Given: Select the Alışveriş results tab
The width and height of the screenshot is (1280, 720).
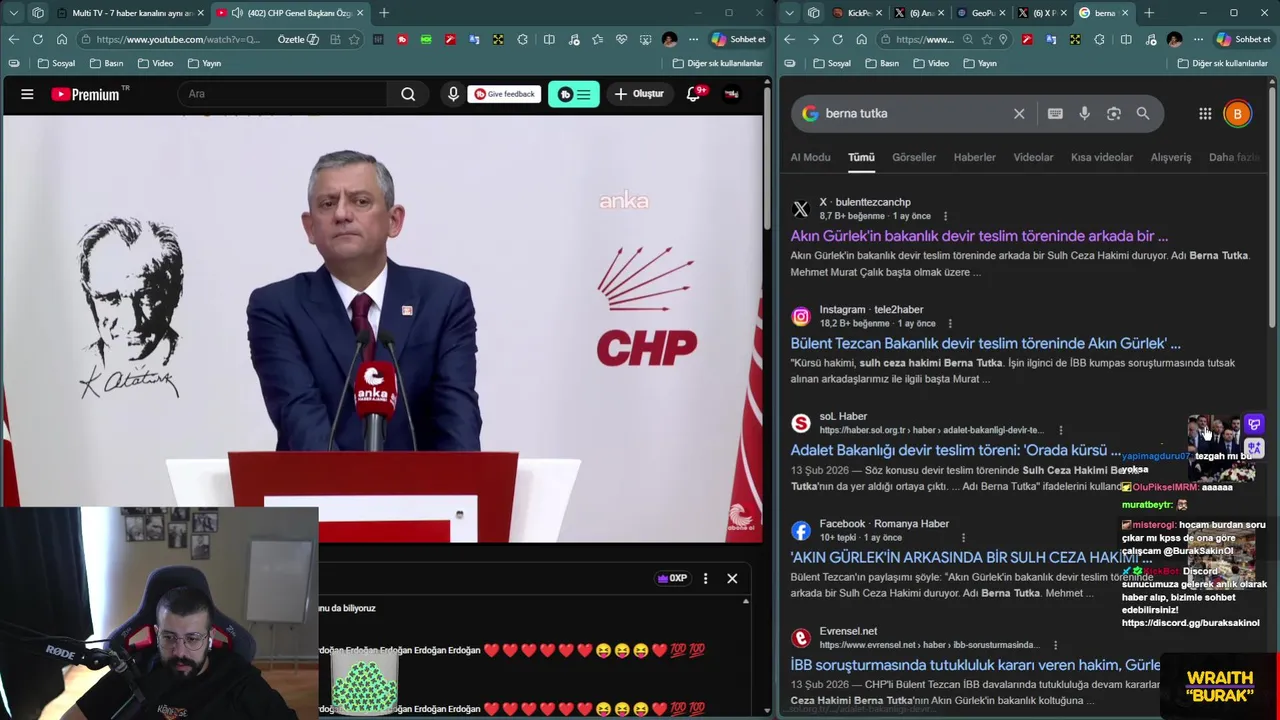Looking at the screenshot, I should tap(1171, 157).
